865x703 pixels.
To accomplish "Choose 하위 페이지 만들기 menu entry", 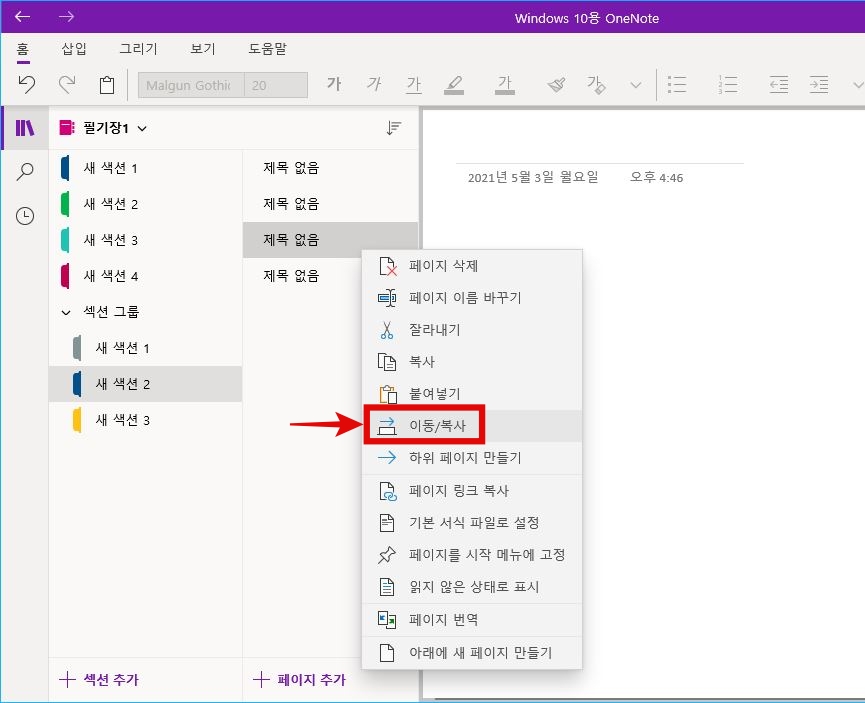I will point(472,457).
